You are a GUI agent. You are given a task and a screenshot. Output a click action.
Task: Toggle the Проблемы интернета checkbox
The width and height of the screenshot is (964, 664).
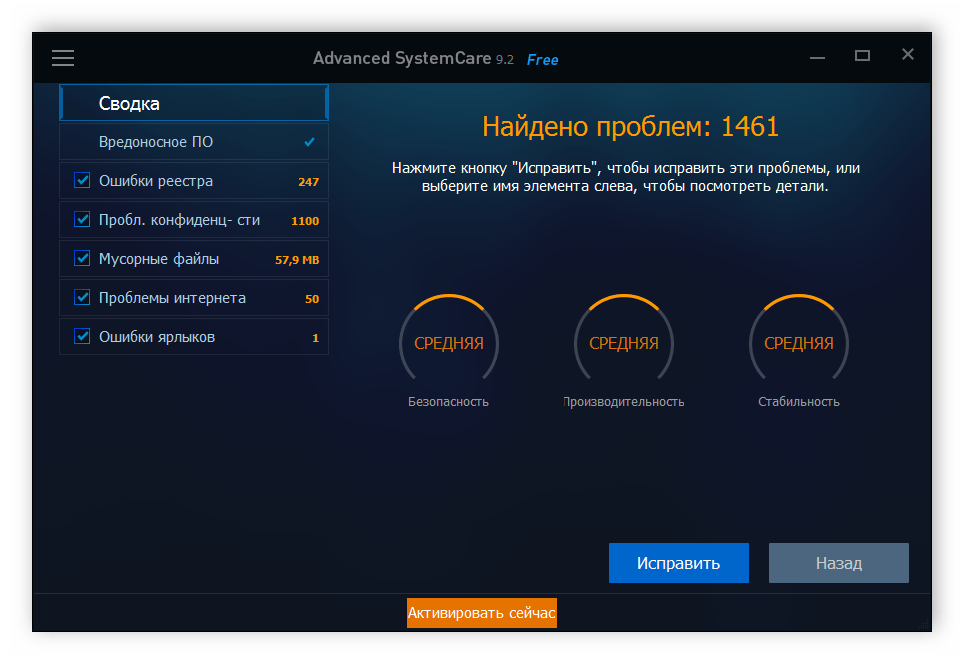tap(81, 297)
